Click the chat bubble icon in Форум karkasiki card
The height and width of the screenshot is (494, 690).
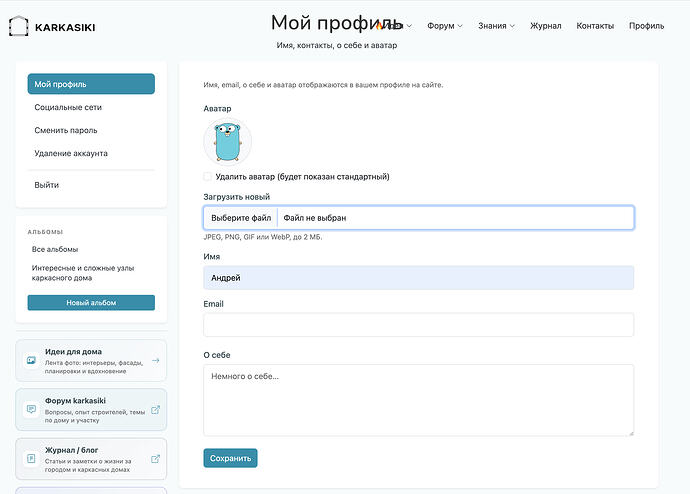[31, 410]
